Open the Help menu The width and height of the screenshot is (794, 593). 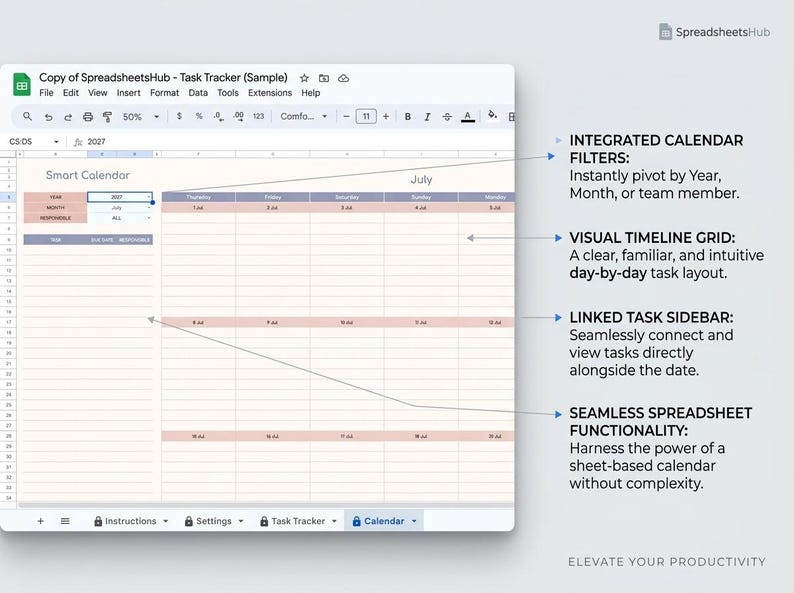click(x=310, y=93)
